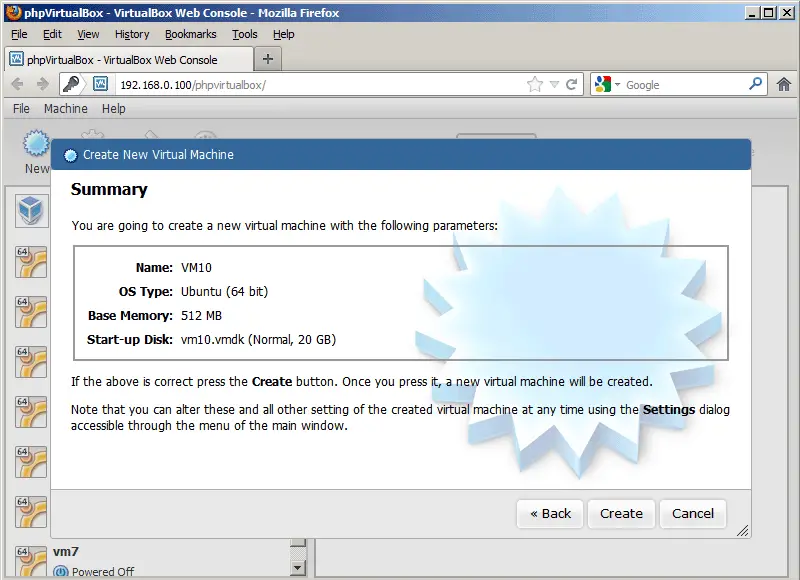Bookmark this page with the star icon
800x580 pixels.
coord(535,84)
